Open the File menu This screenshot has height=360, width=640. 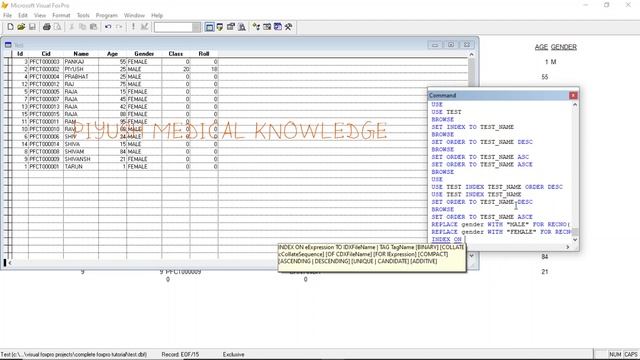click(7, 16)
